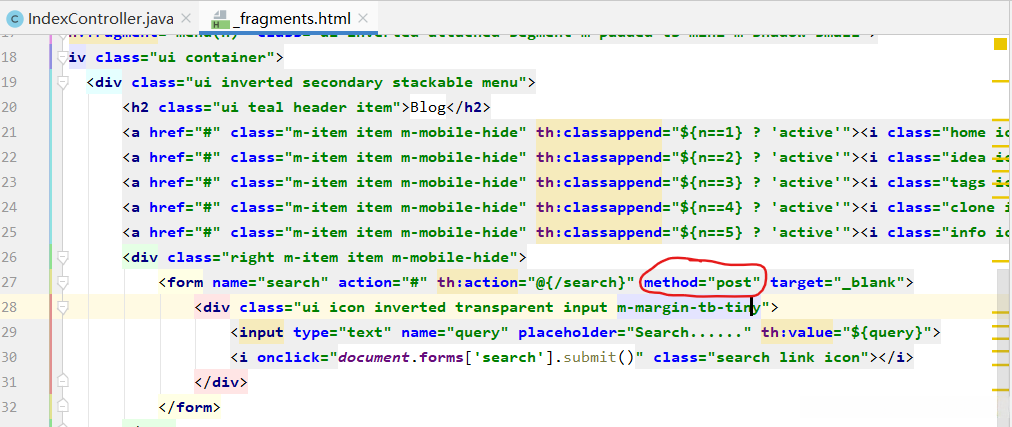The image size is (1012, 427).
Task: Click placeholder "Search......" value
Action: (689, 333)
